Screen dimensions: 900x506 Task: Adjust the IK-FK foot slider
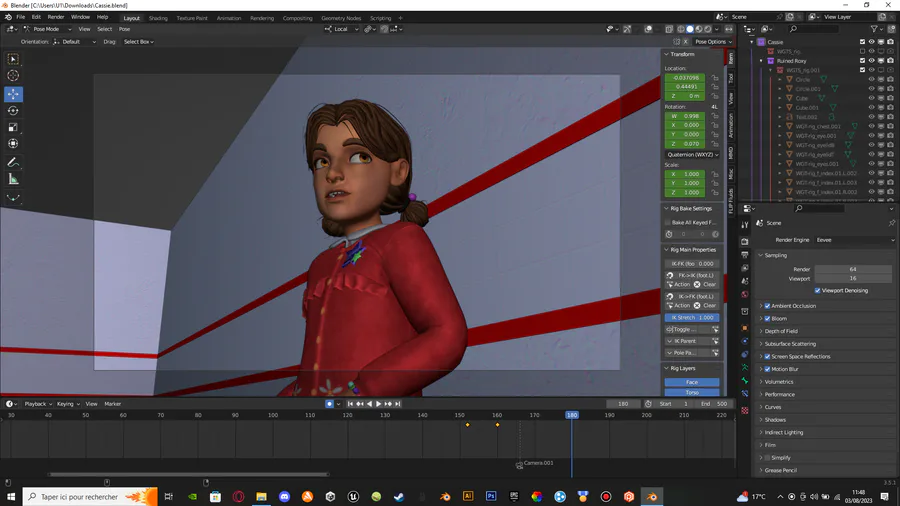coord(692,264)
